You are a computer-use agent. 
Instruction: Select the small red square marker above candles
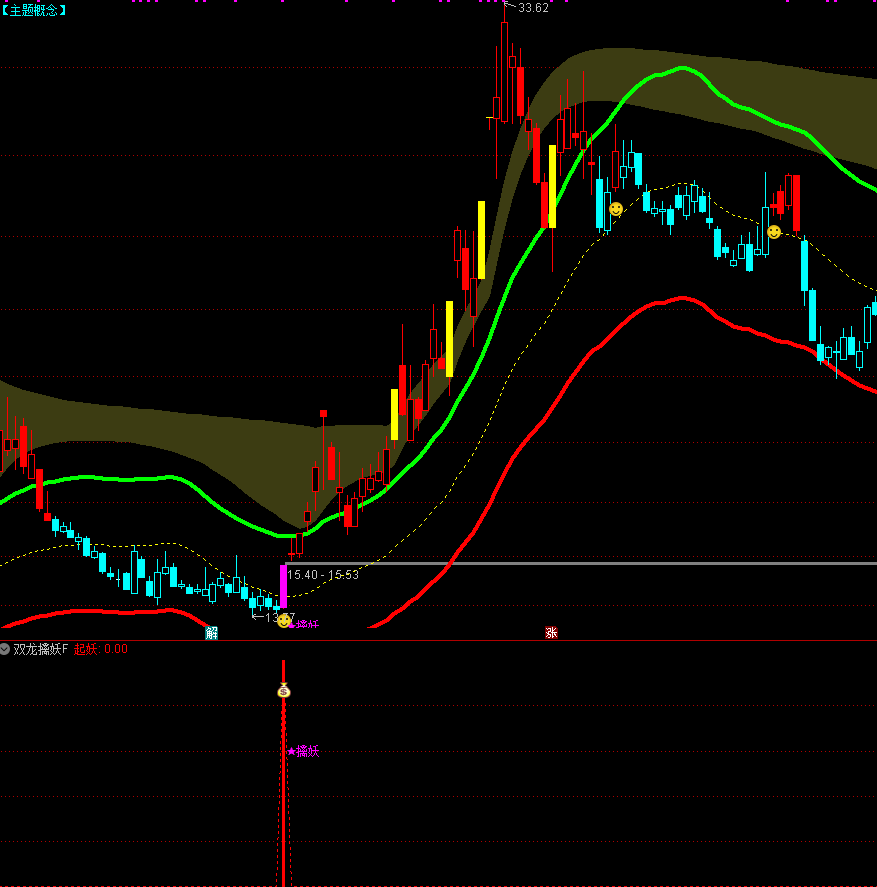coord(323,413)
